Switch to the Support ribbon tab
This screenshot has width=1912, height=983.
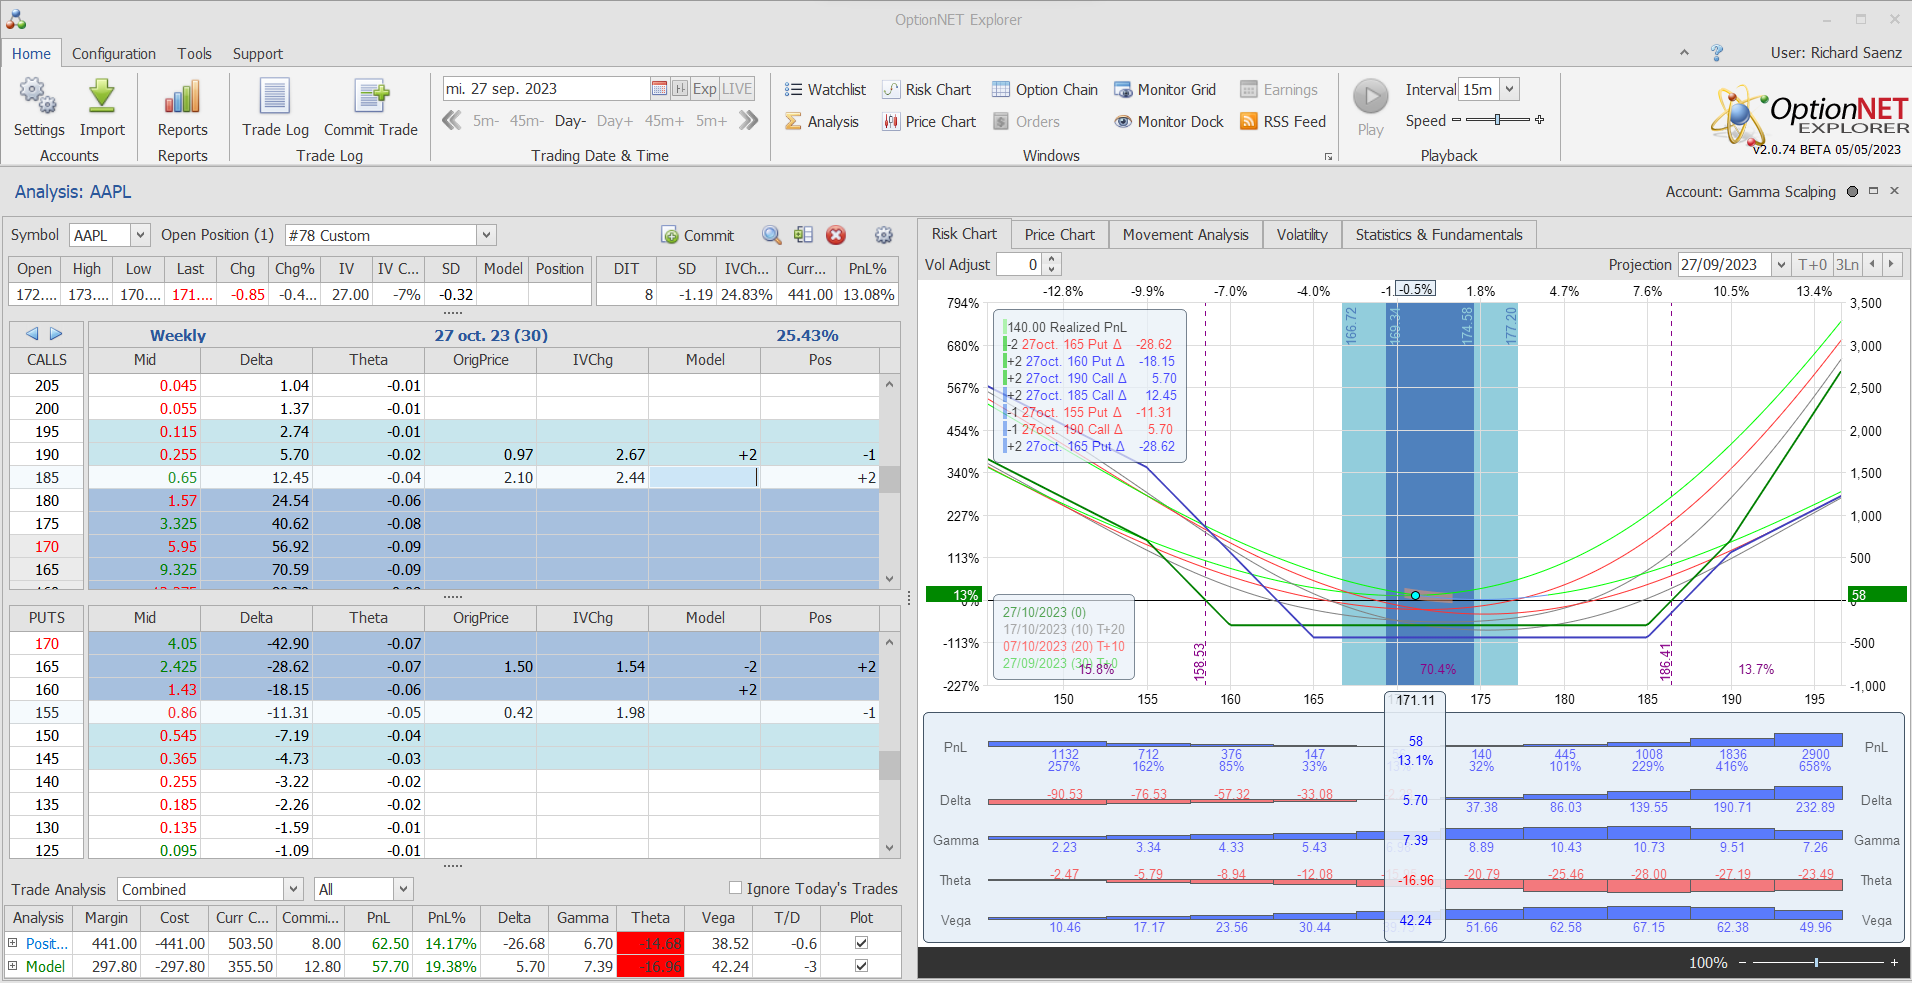click(x=258, y=54)
